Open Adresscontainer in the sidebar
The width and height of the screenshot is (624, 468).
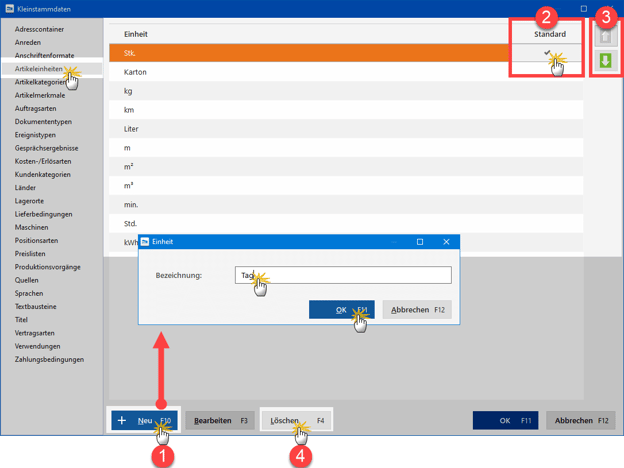coord(40,29)
